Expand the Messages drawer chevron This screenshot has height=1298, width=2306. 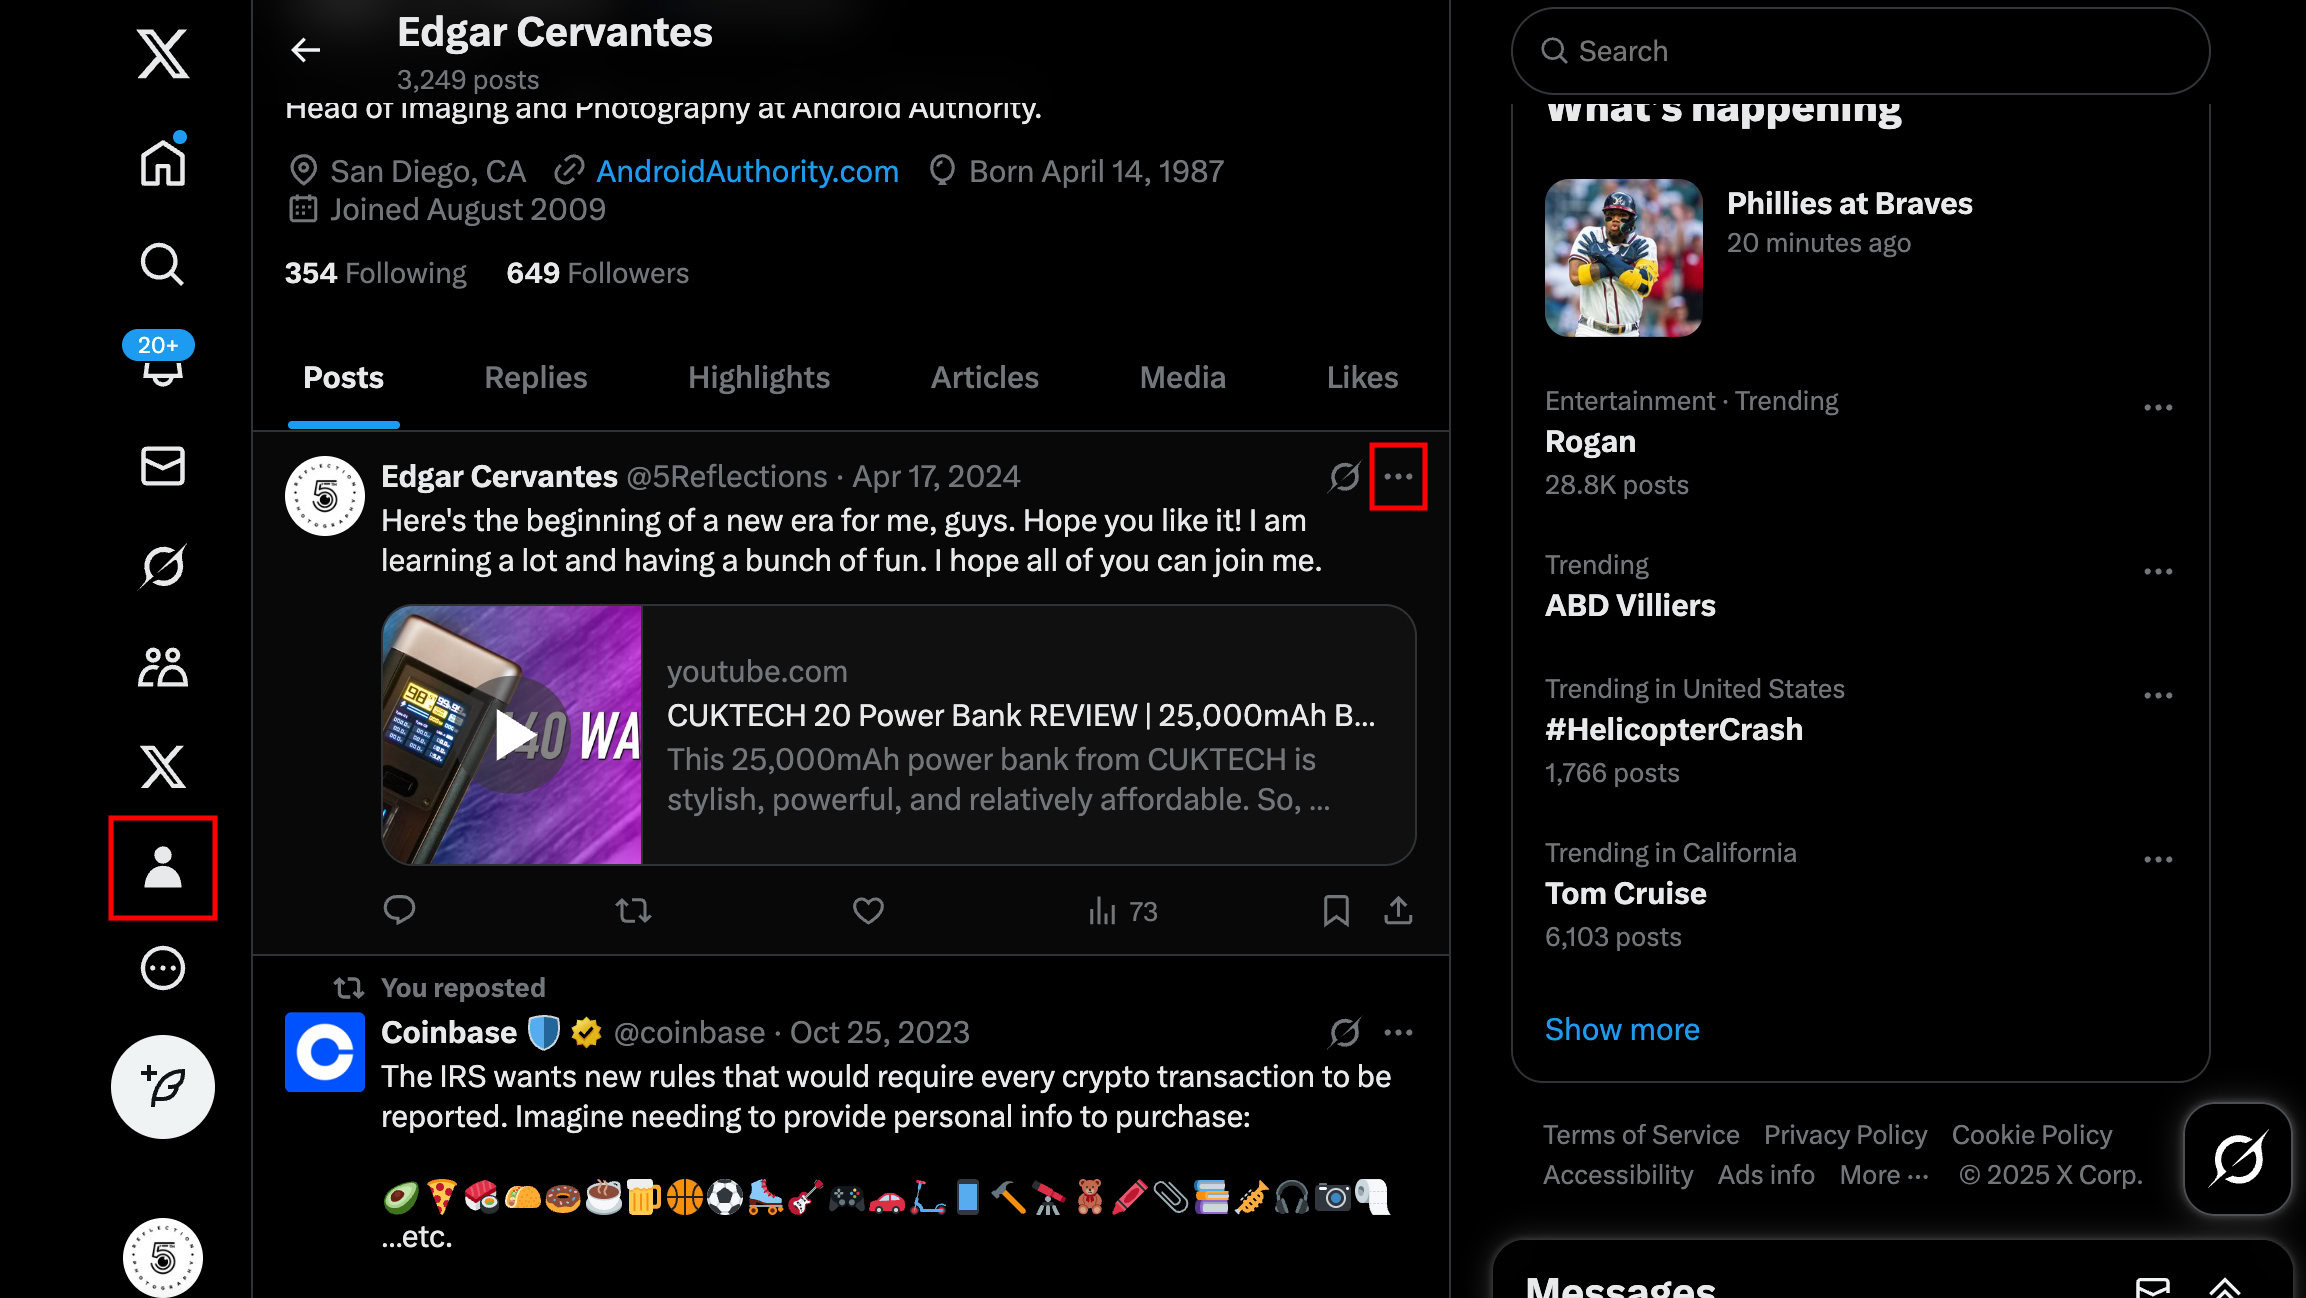[x=2224, y=1288]
